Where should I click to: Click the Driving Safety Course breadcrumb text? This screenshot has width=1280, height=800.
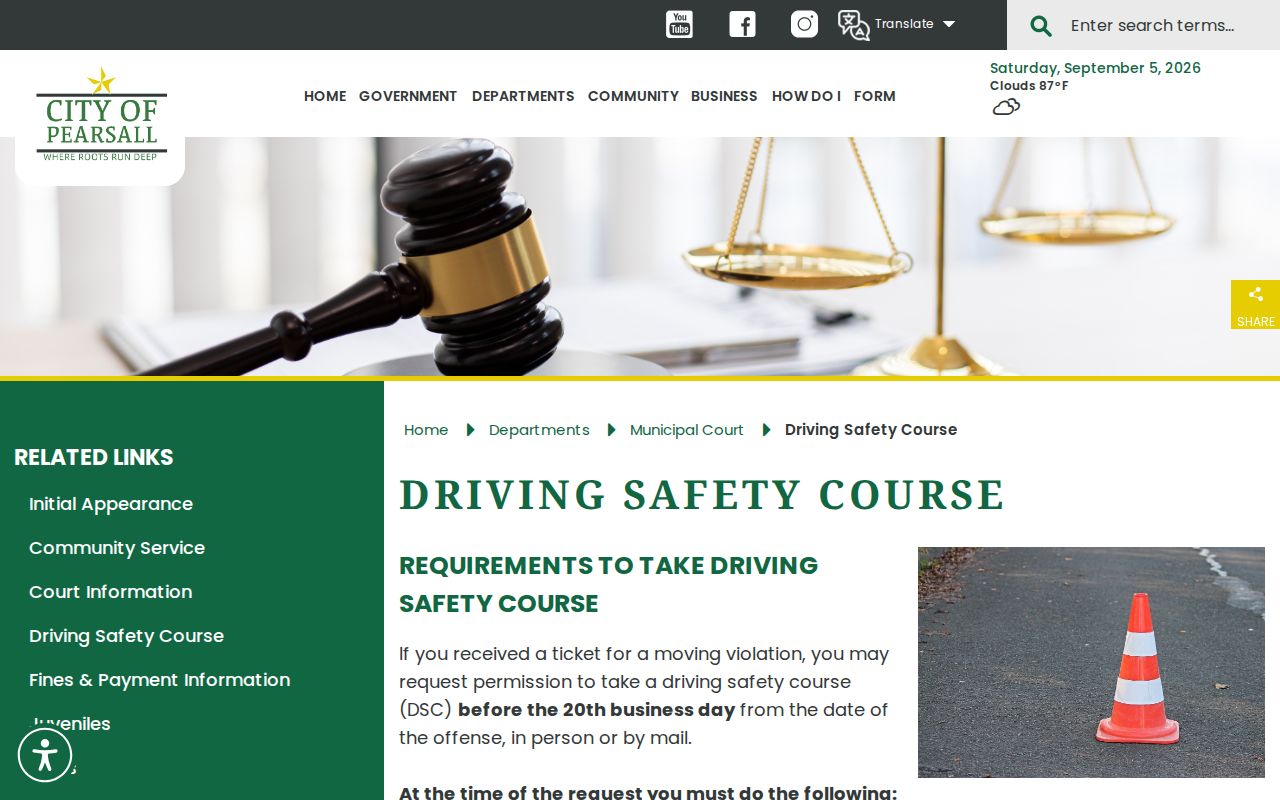871,430
